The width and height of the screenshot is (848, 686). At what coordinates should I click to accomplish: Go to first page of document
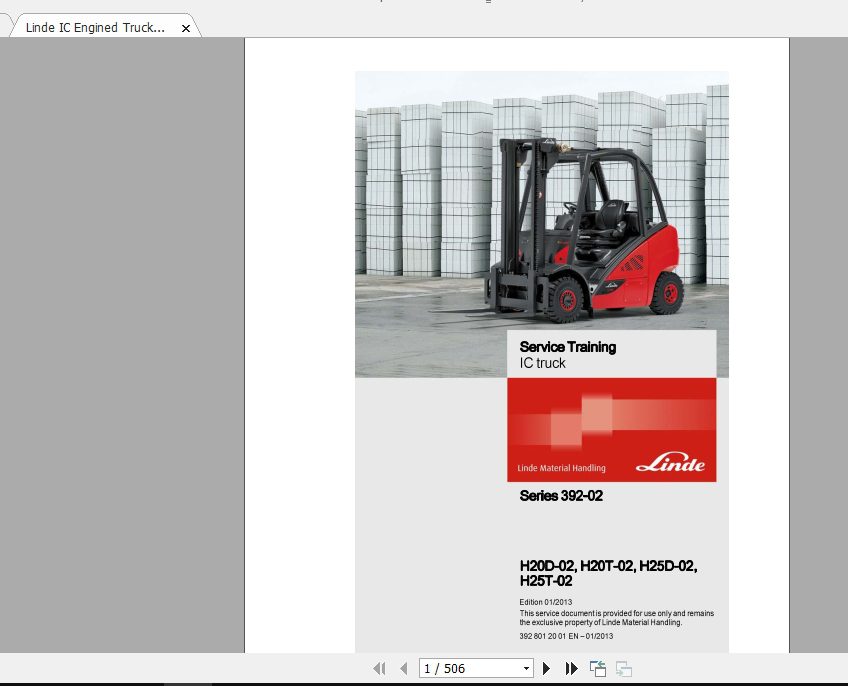pyautogui.click(x=379, y=669)
